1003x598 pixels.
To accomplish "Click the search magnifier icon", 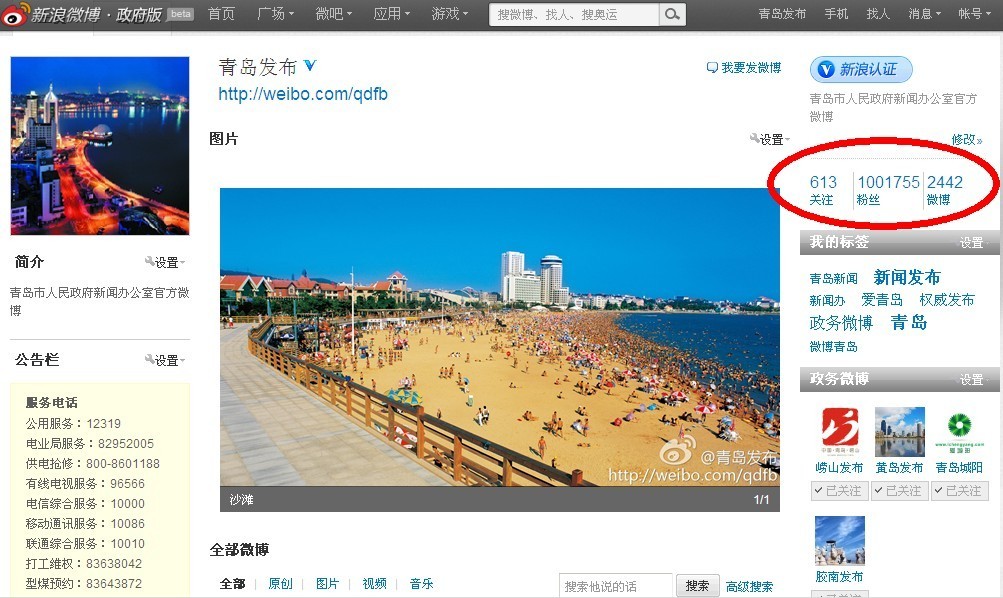I will coord(672,14).
